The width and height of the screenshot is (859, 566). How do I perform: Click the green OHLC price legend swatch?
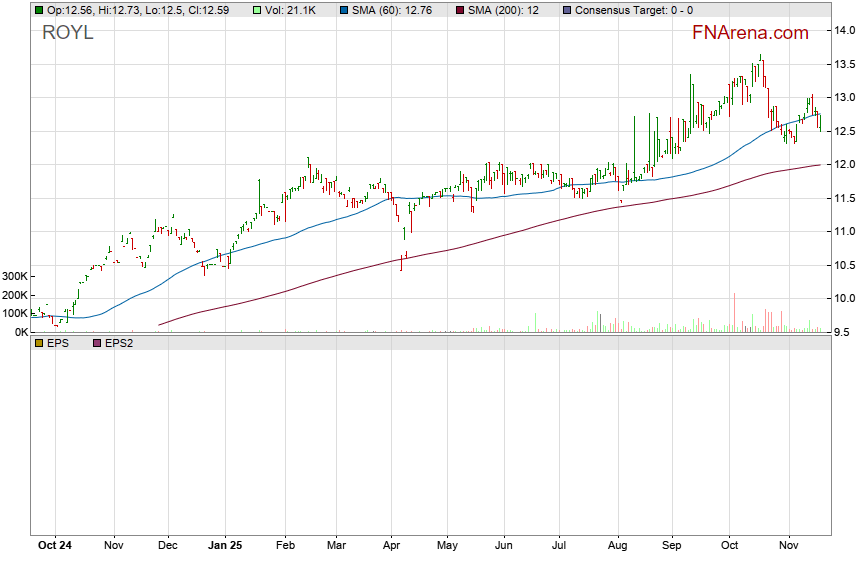point(39,10)
